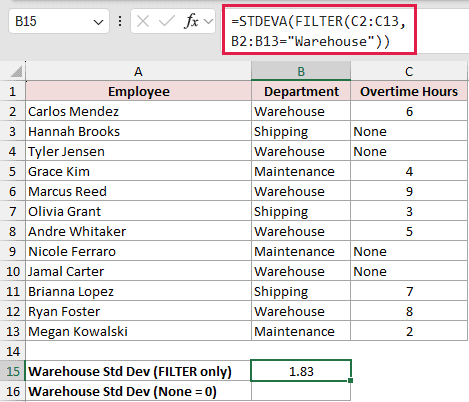Image resolution: width=469 pixels, height=402 pixels.
Task: Select the Brianna Lopez cell
Action: pyautogui.click(x=138, y=291)
